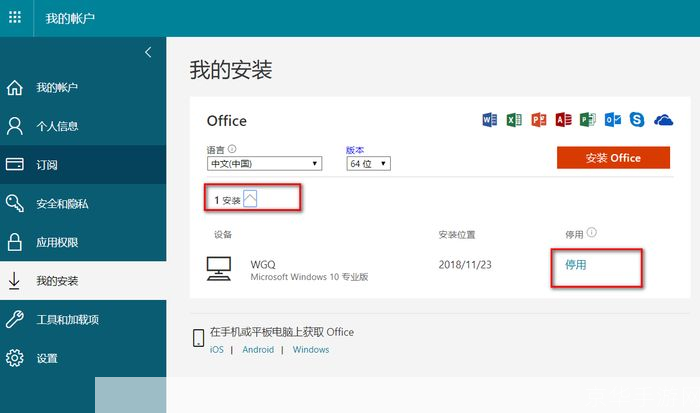Click the person icon for 个人信息
The image size is (700, 413).
coord(14,126)
